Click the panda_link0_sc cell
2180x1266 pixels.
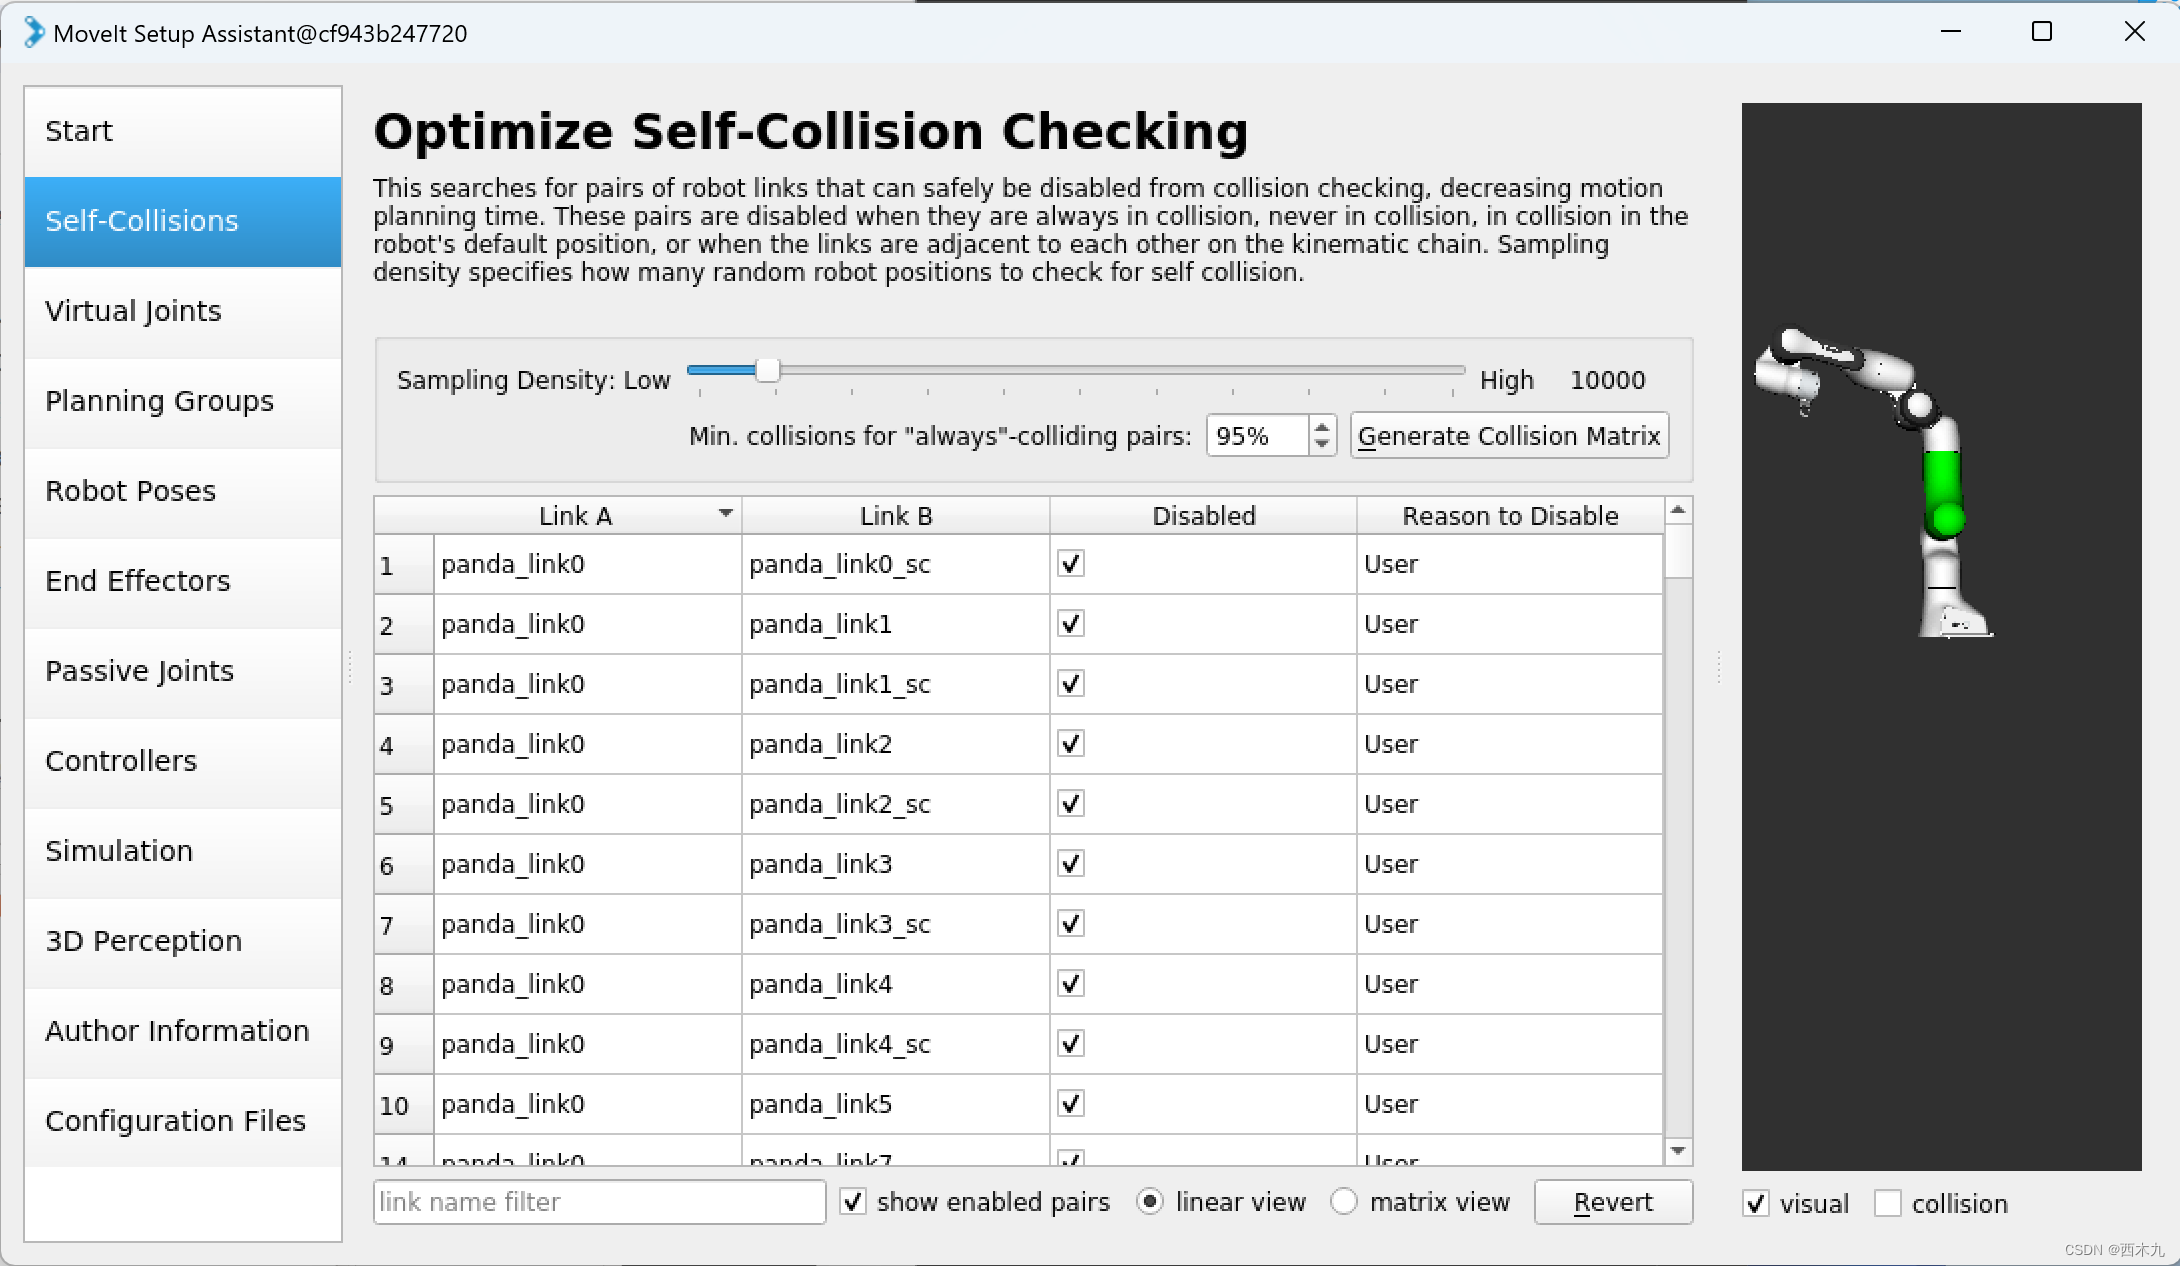(x=896, y=564)
